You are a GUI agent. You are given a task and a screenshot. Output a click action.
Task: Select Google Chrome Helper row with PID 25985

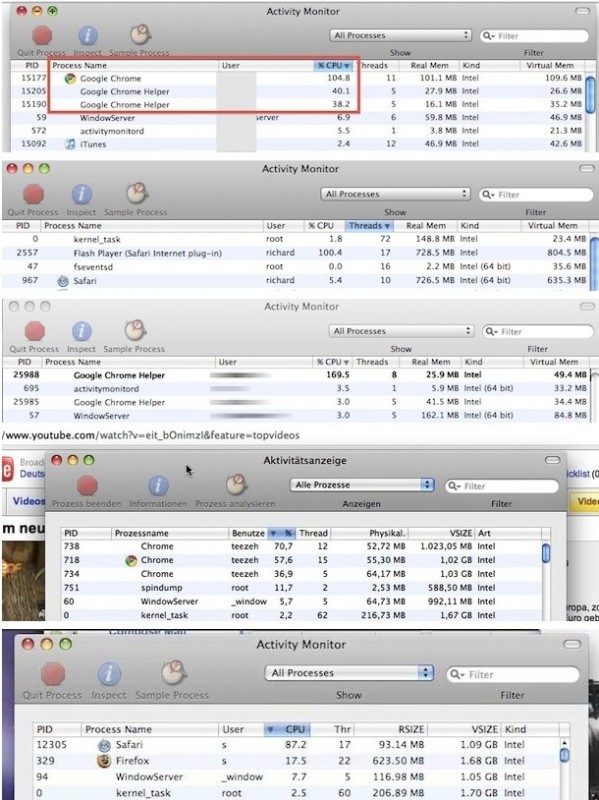coord(296,402)
